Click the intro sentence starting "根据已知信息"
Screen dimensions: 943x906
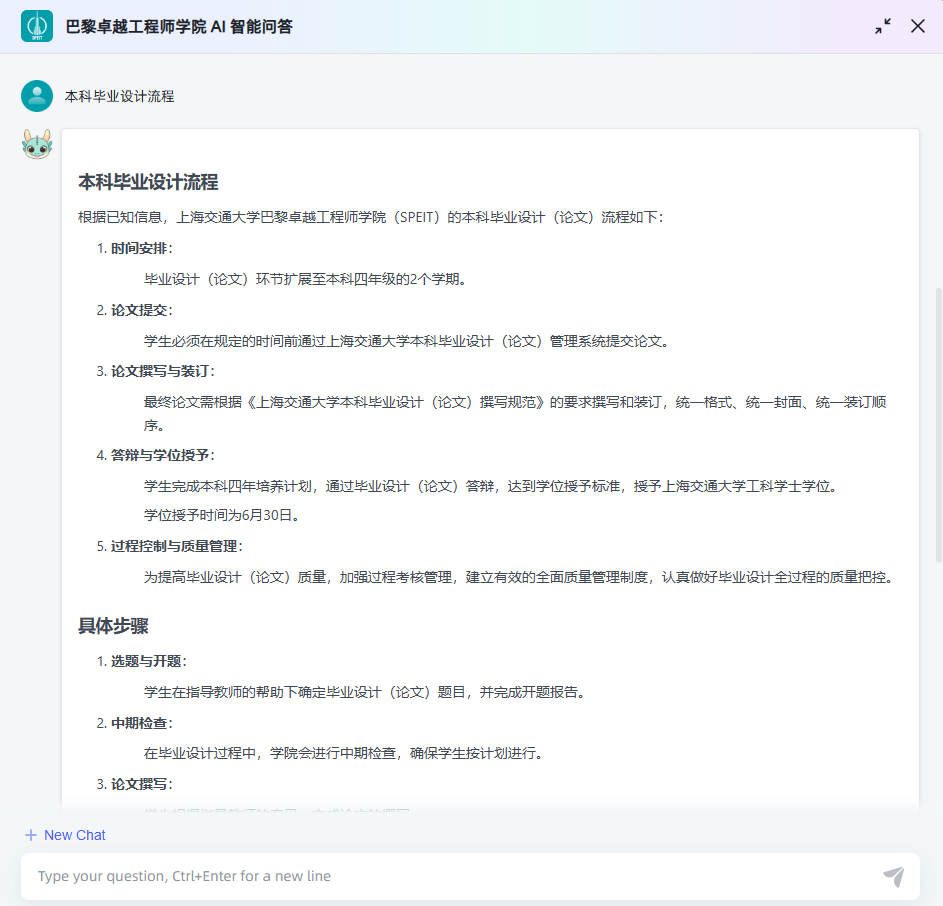tap(370, 217)
